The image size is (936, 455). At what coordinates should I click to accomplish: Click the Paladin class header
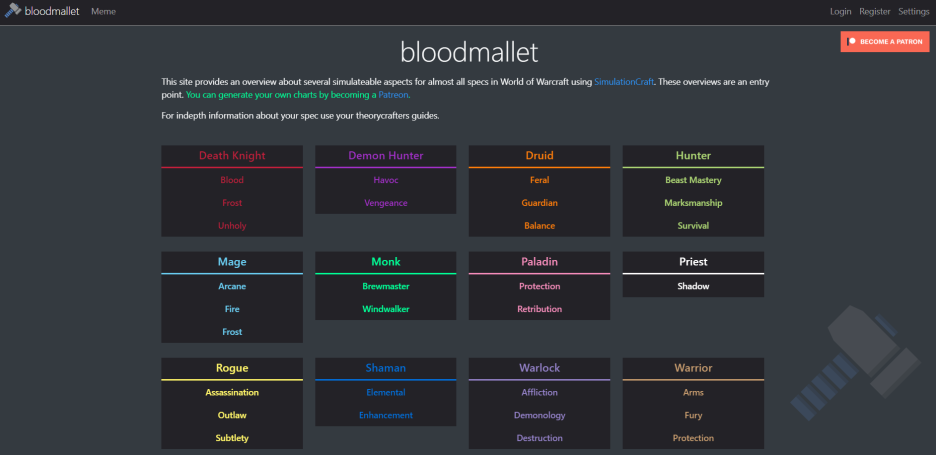tap(539, 262)
